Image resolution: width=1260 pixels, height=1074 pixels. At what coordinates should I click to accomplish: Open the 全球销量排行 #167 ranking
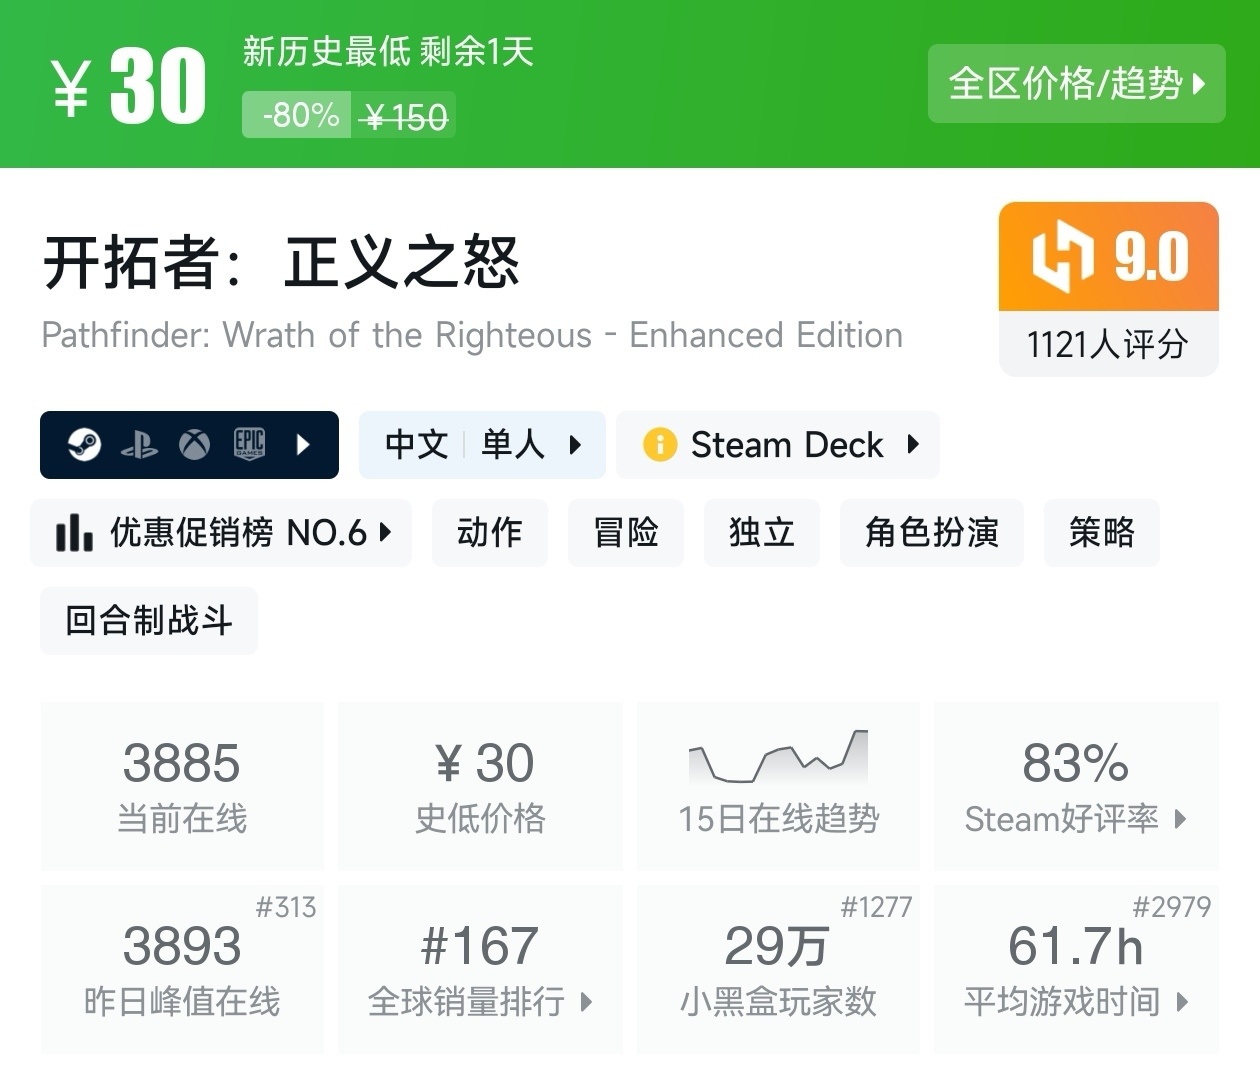480,969
